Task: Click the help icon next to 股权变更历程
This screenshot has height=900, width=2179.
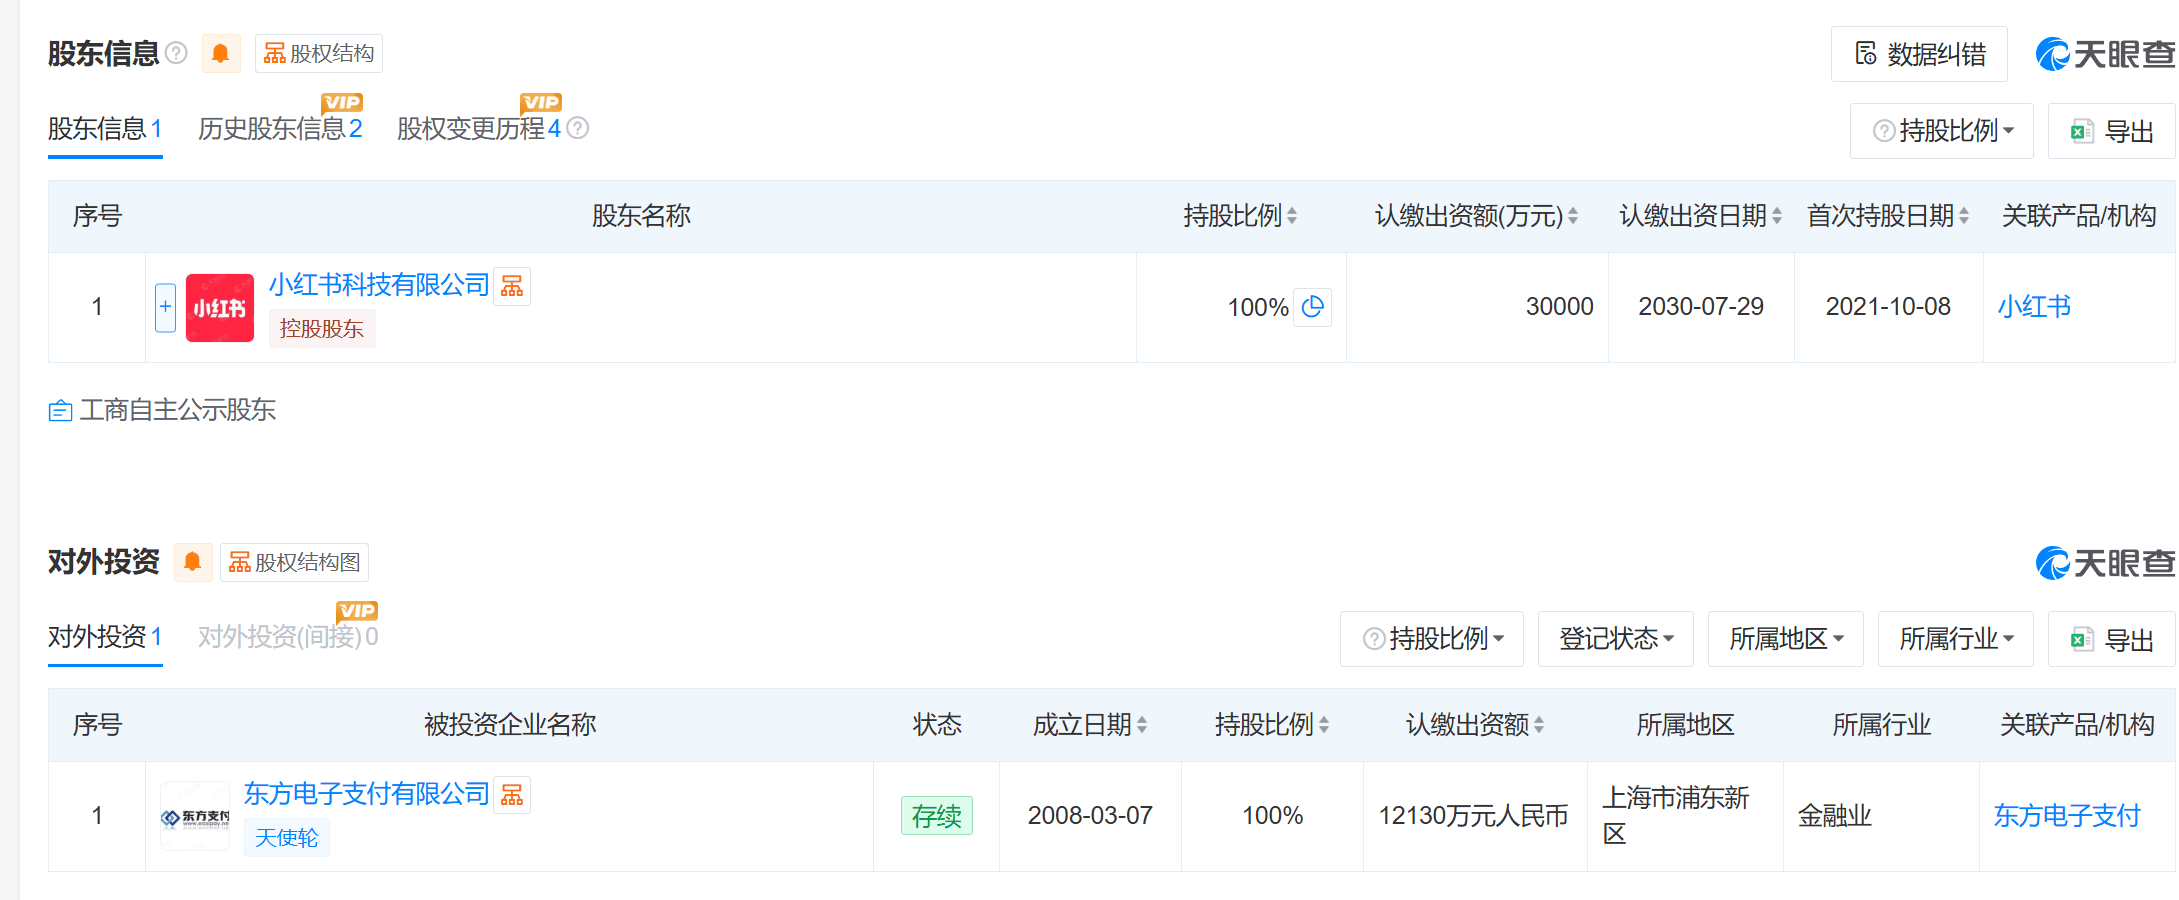Action: coord(578,128)
